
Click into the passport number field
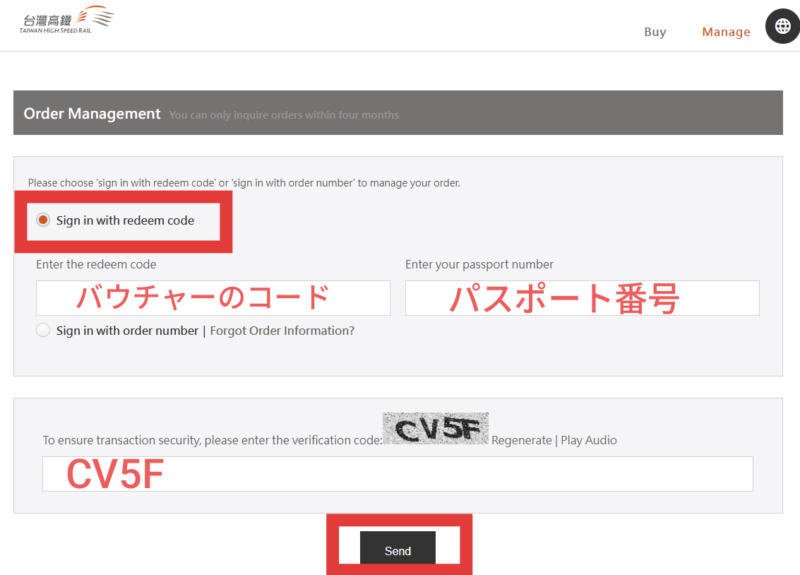click(582, 298)
